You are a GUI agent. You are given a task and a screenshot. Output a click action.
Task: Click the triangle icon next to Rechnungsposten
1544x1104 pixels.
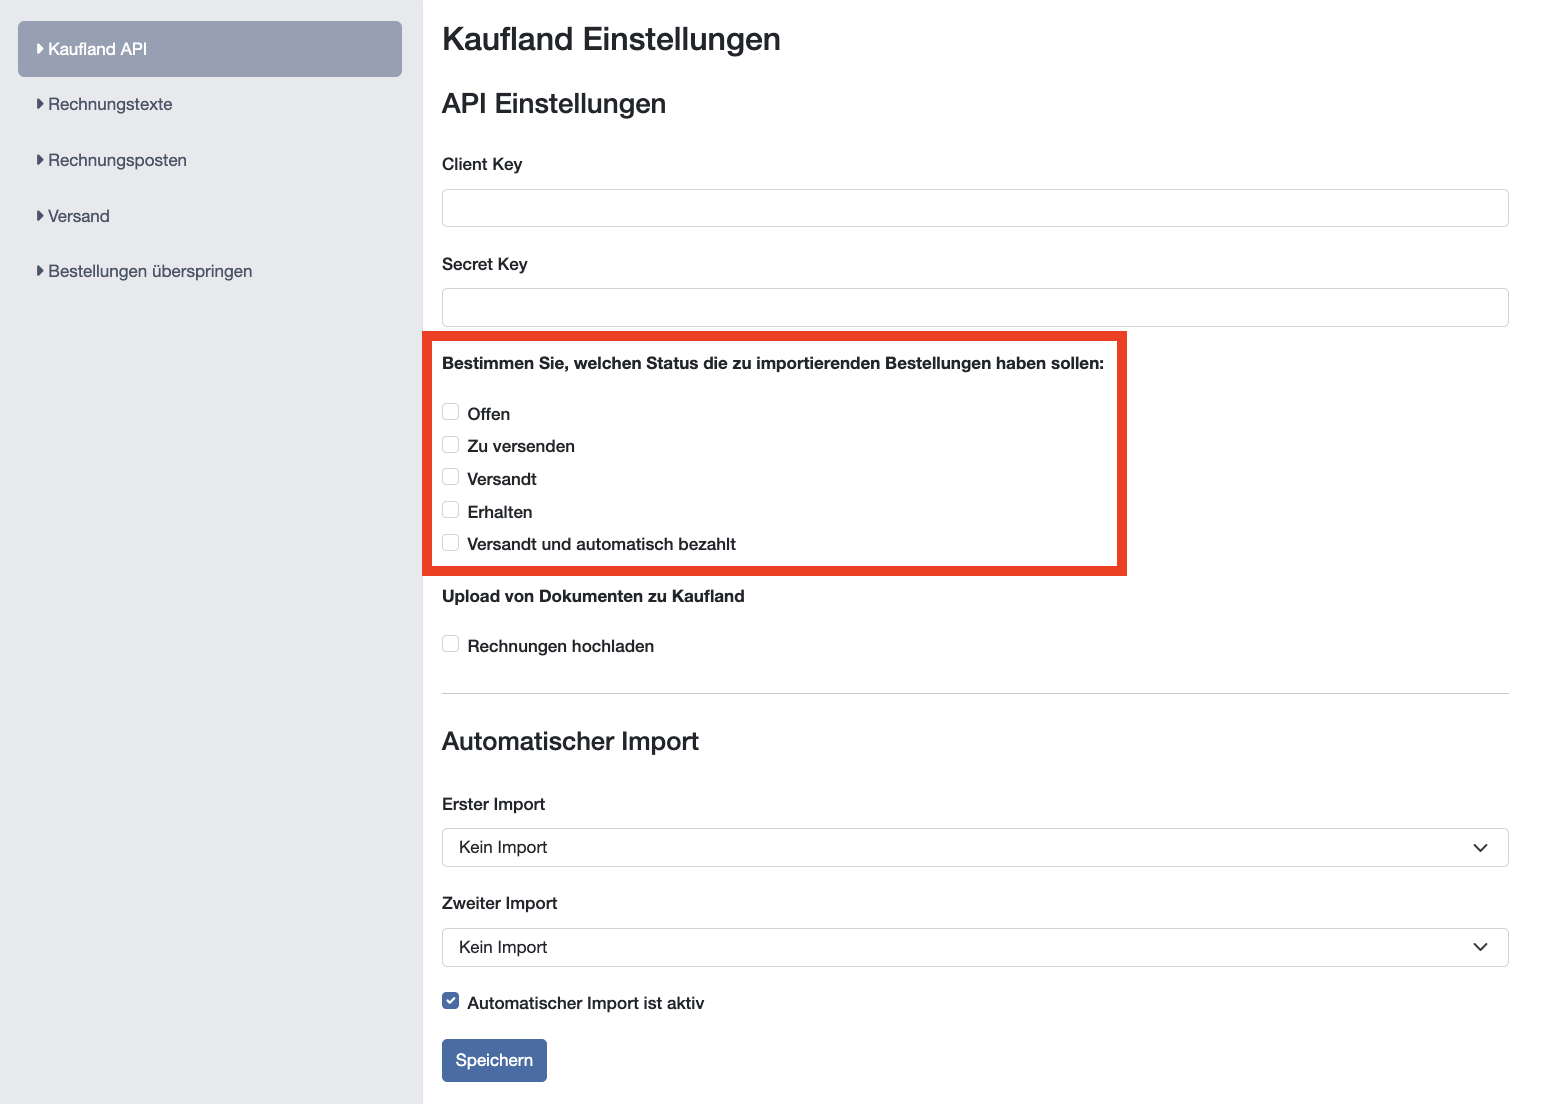pyautogui.click(x=40, y=160)
